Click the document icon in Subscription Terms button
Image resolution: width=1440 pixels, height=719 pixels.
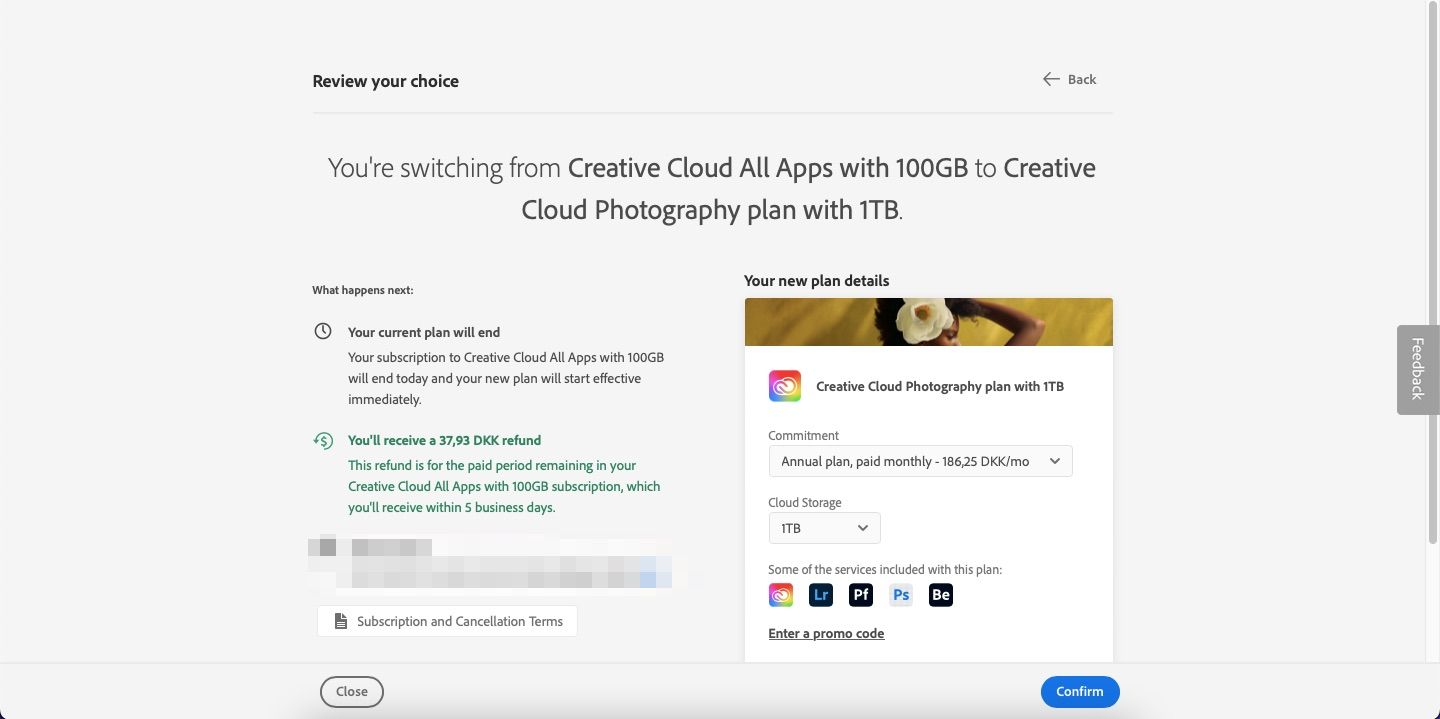(341, 621)
